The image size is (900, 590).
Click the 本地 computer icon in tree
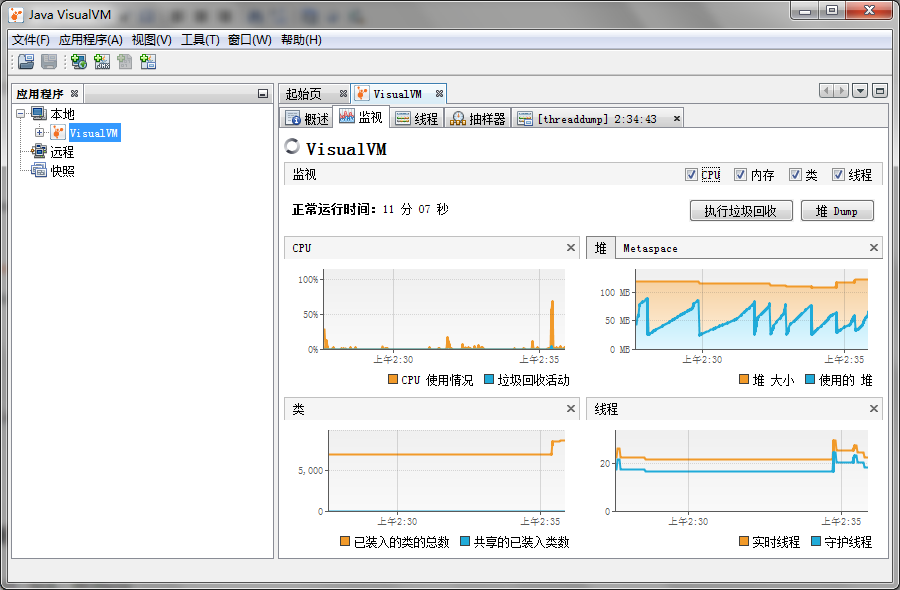[39, 114]
